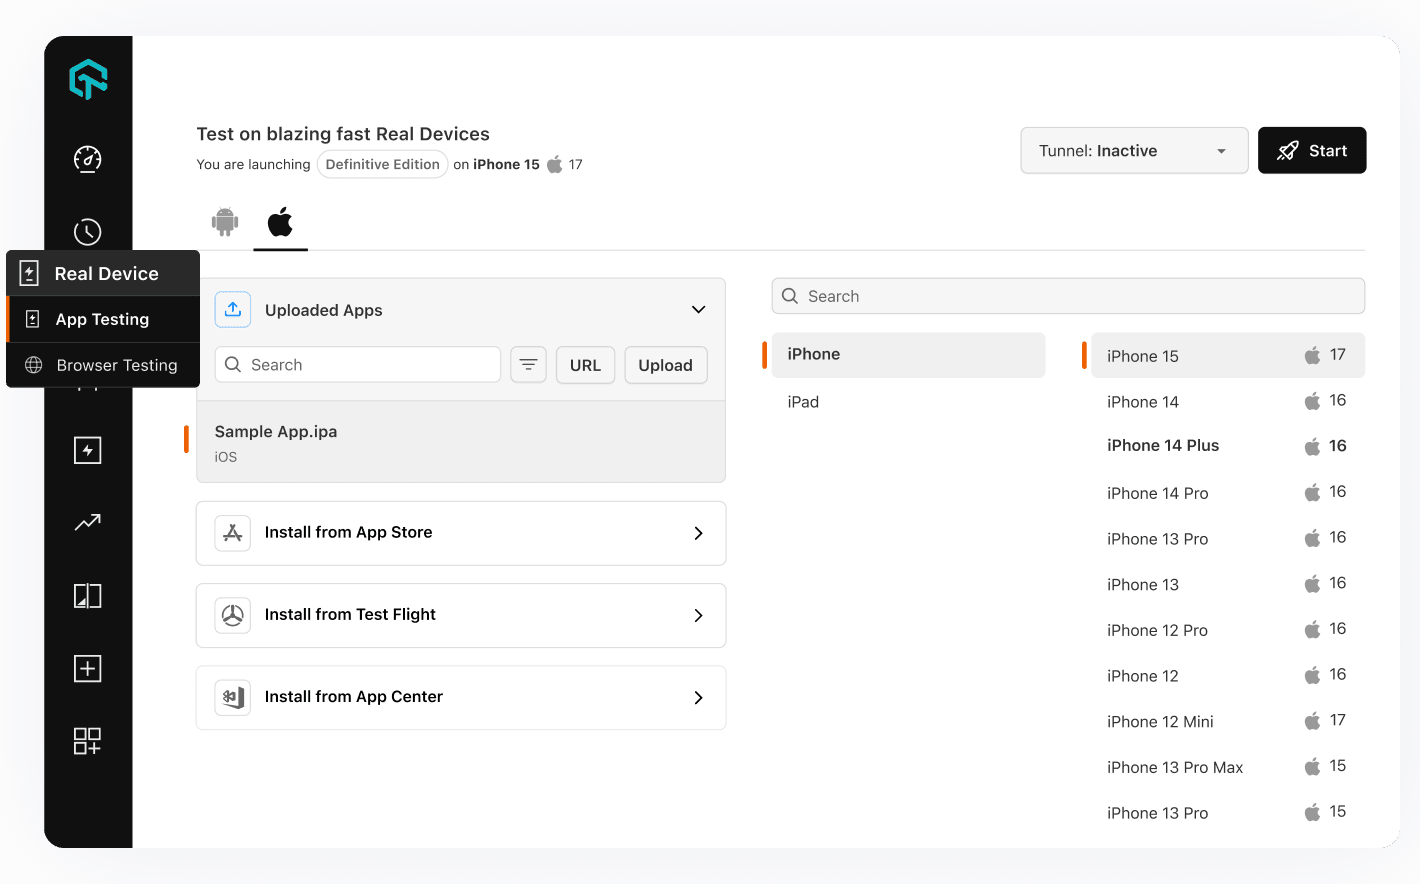The image size is (1420, 884).
Task: Open the test logs clock icon
Action: tap(88, 231)
